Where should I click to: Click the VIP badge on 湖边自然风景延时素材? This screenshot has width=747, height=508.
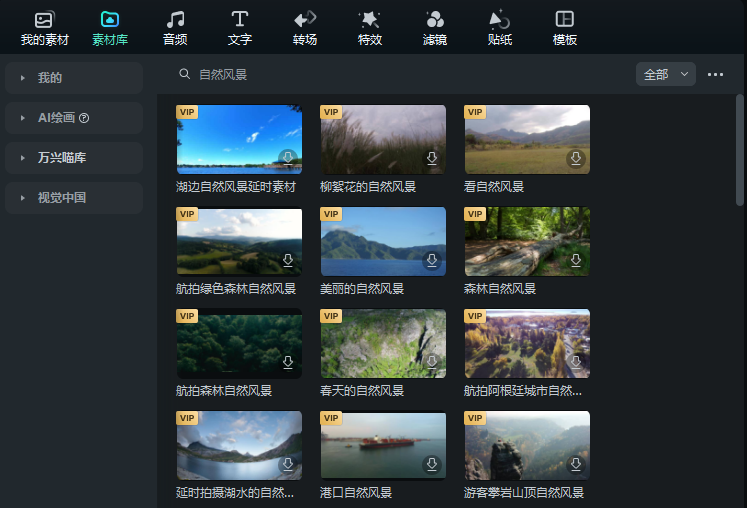187,112
